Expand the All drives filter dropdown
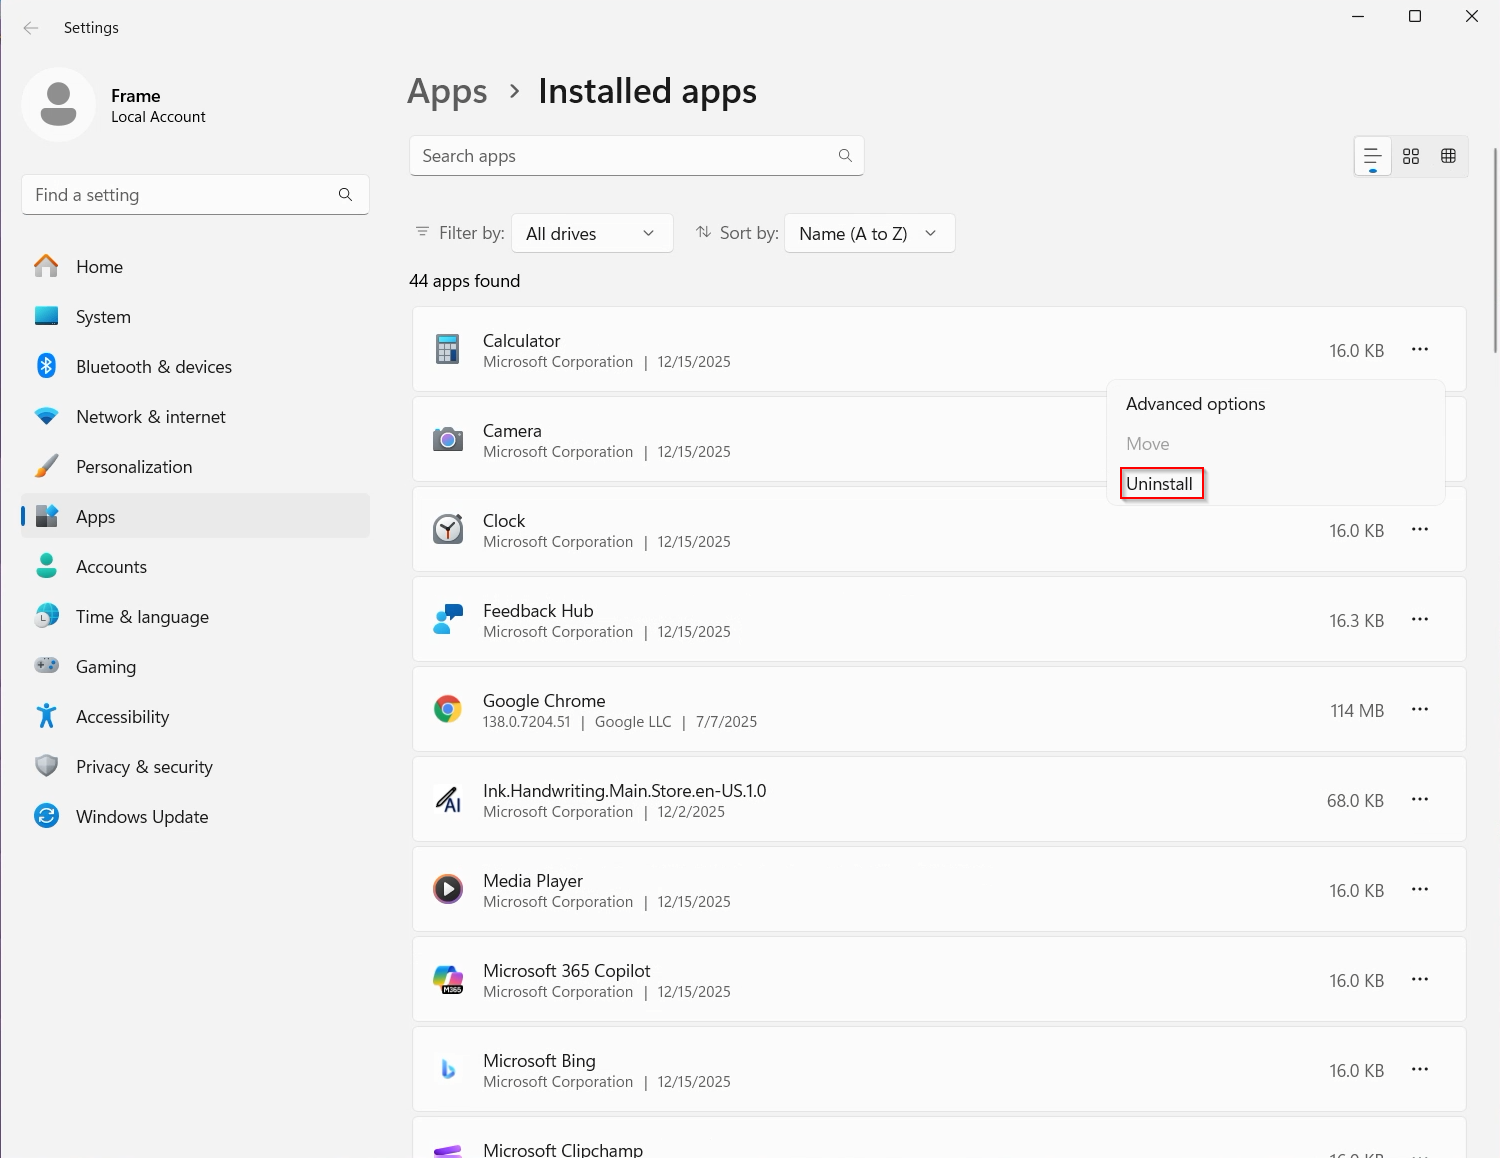The width and height of the screenshot is (1500, 1158). [591, 234]
